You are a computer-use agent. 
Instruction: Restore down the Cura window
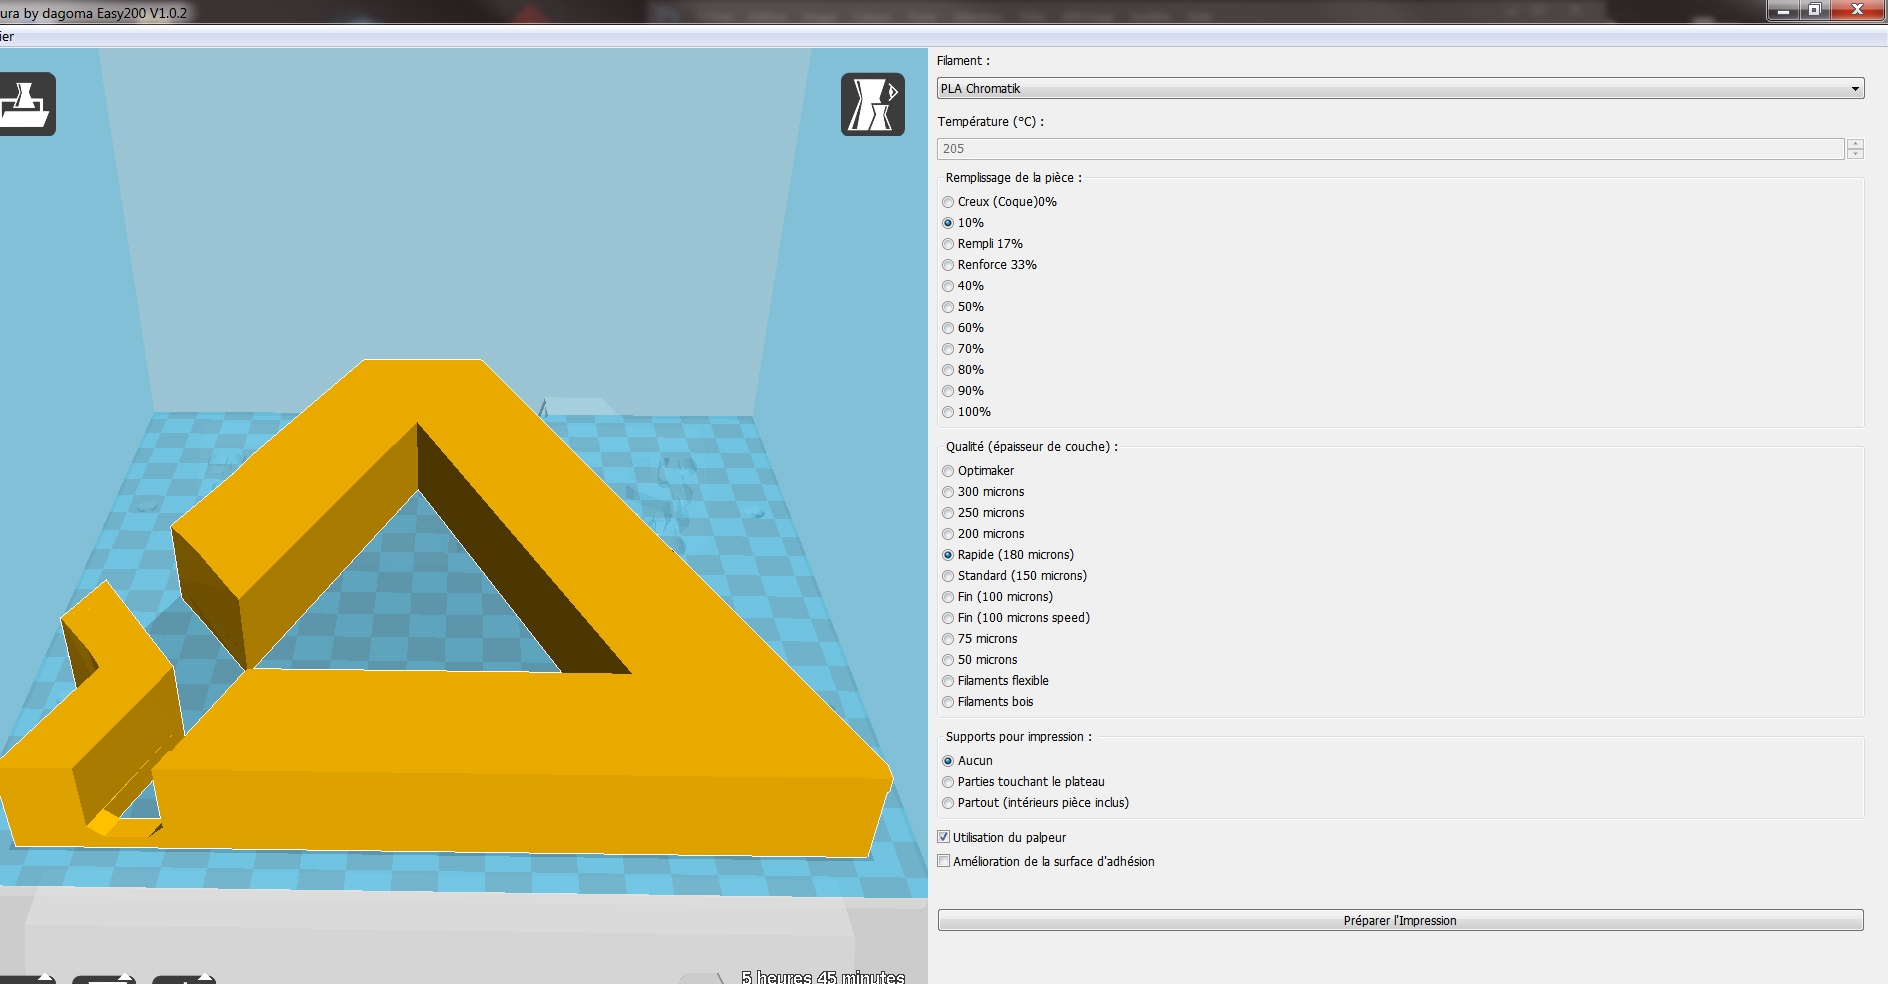tap(1814, 10)
